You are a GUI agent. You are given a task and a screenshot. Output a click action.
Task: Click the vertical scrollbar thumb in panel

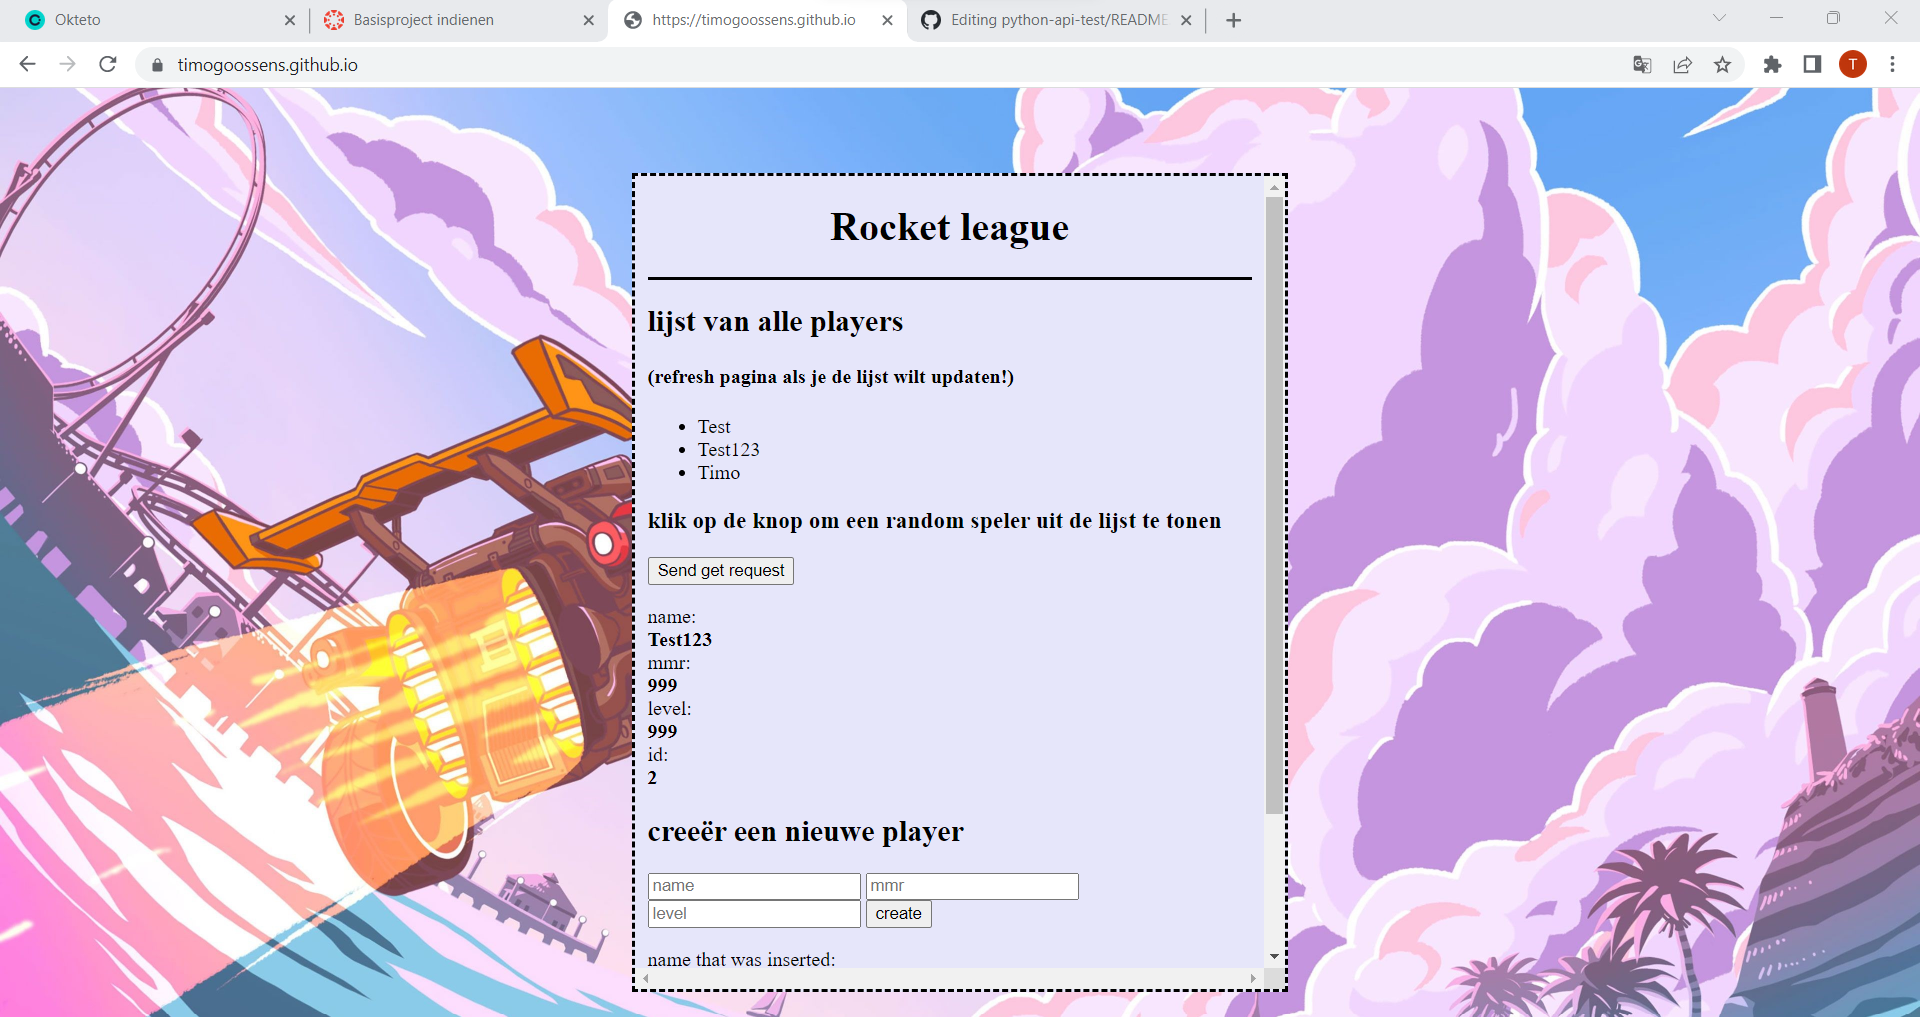tap(1274, 505)
